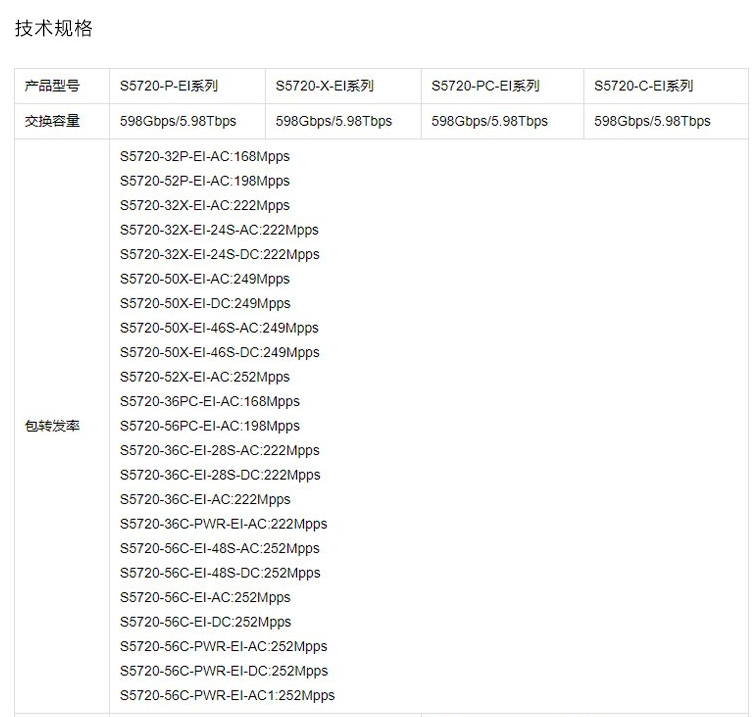Select line S5720-56C-PWR-EI-AC1:252Mpps
This screenshot has width=755, height=717.
pyautogui.click(x=227, y=695)
